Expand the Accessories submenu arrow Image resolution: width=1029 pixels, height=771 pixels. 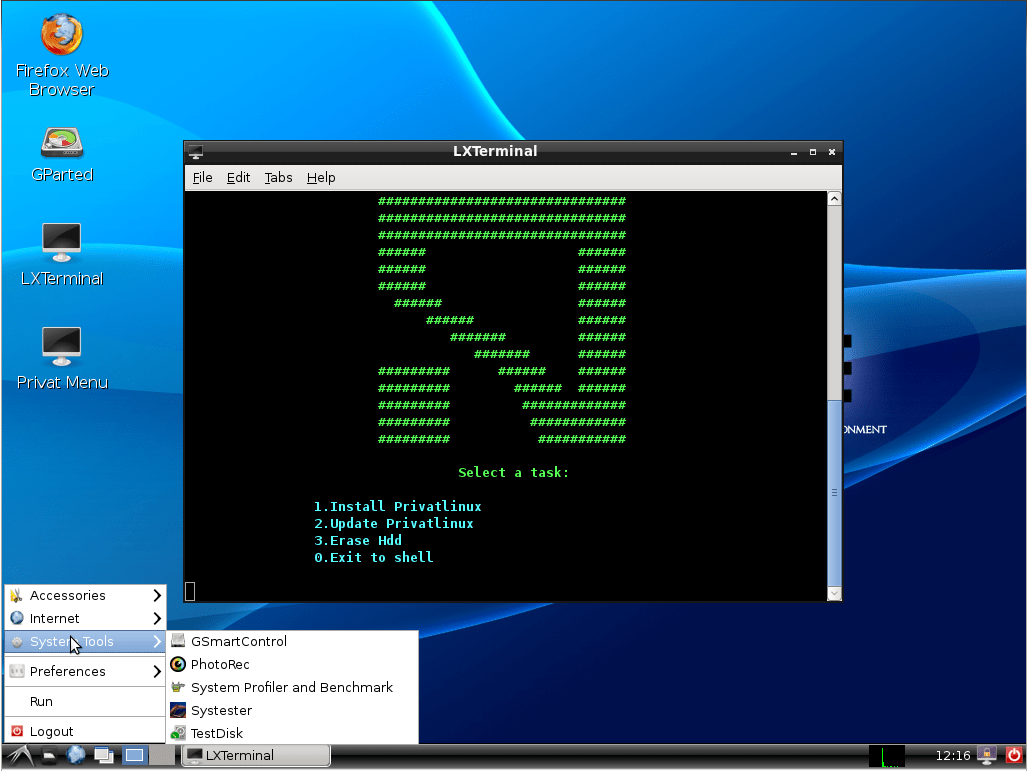(157, 595)
